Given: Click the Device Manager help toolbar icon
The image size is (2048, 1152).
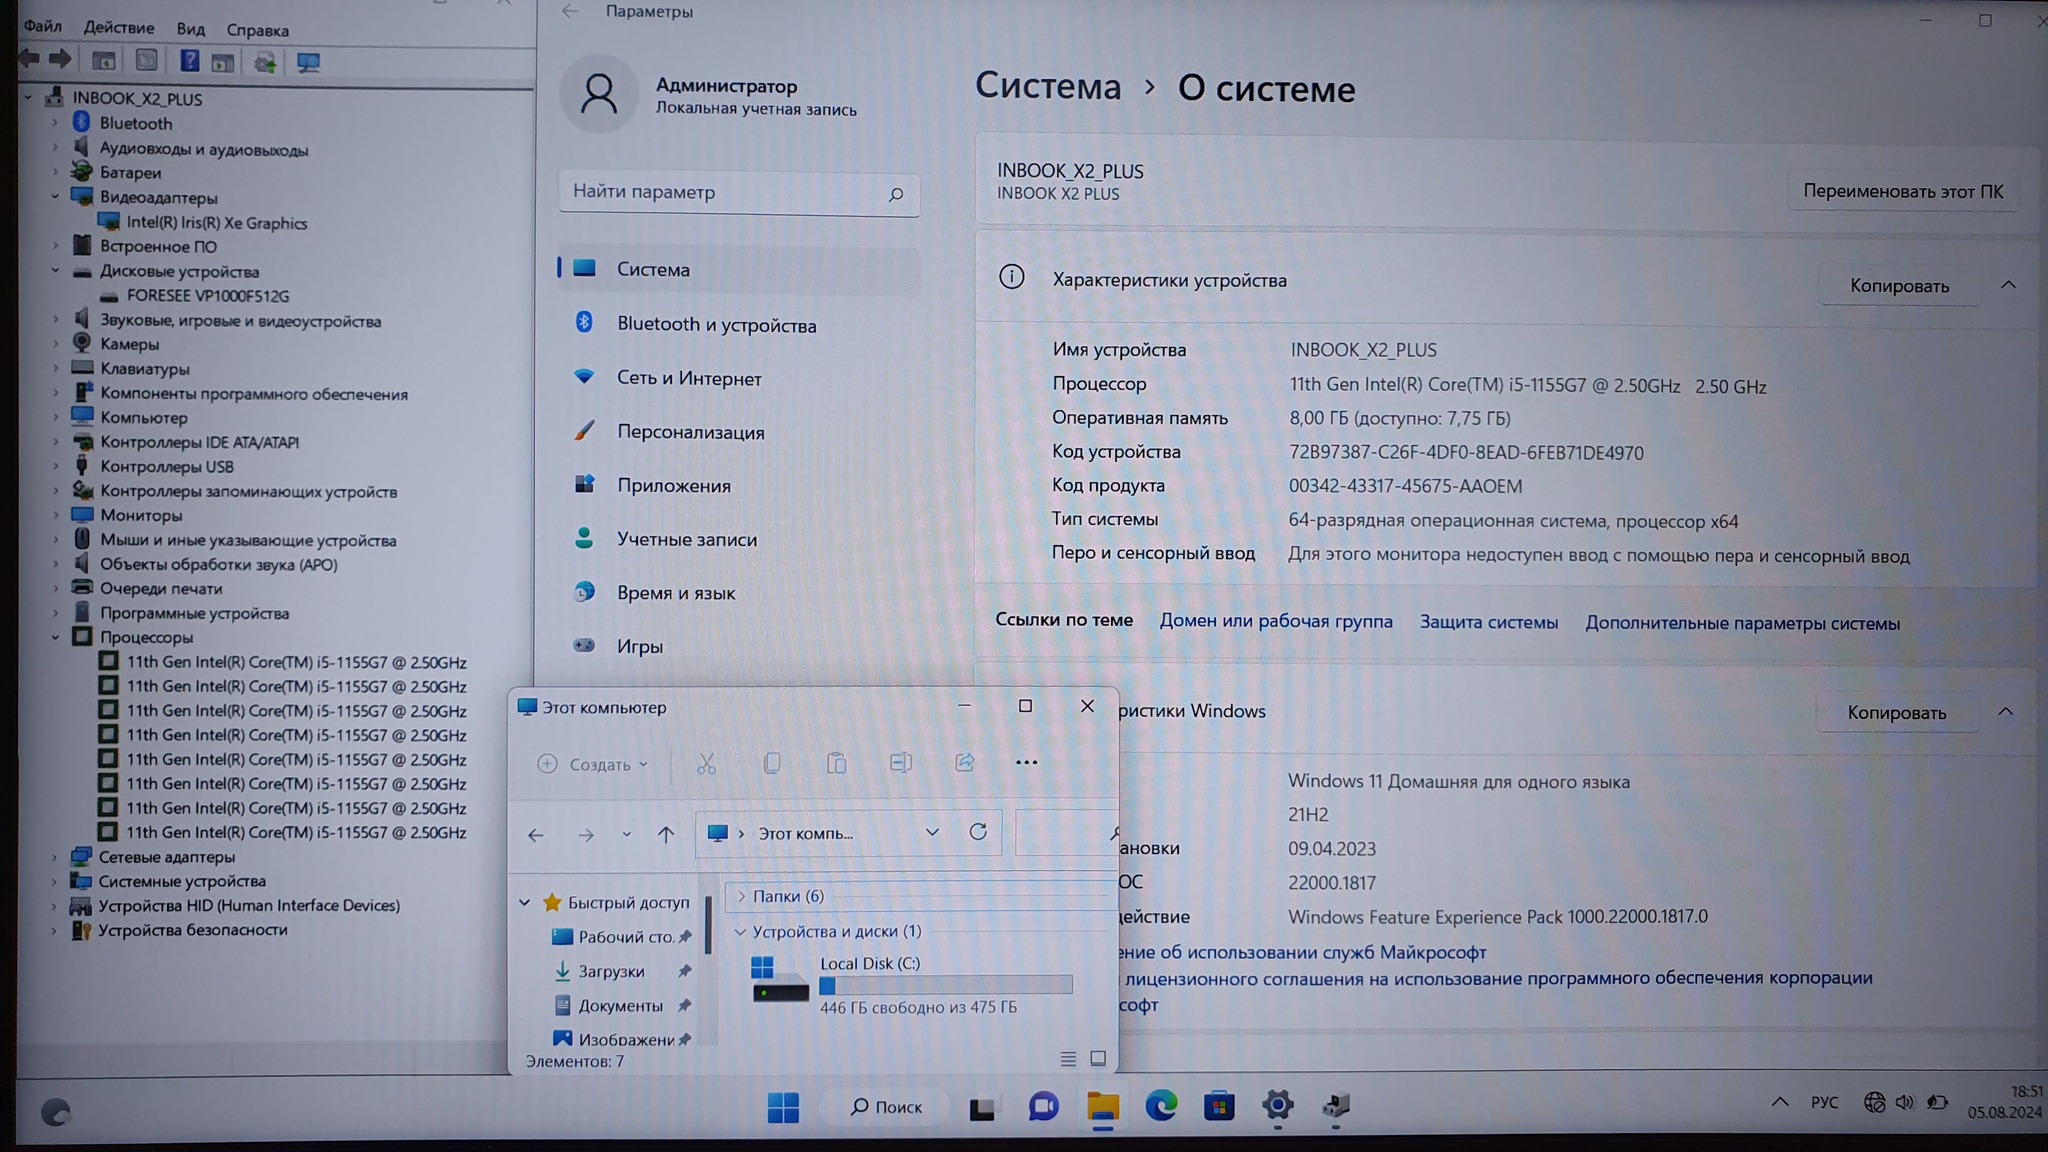Looking at the screenshot, I should 189,61.
